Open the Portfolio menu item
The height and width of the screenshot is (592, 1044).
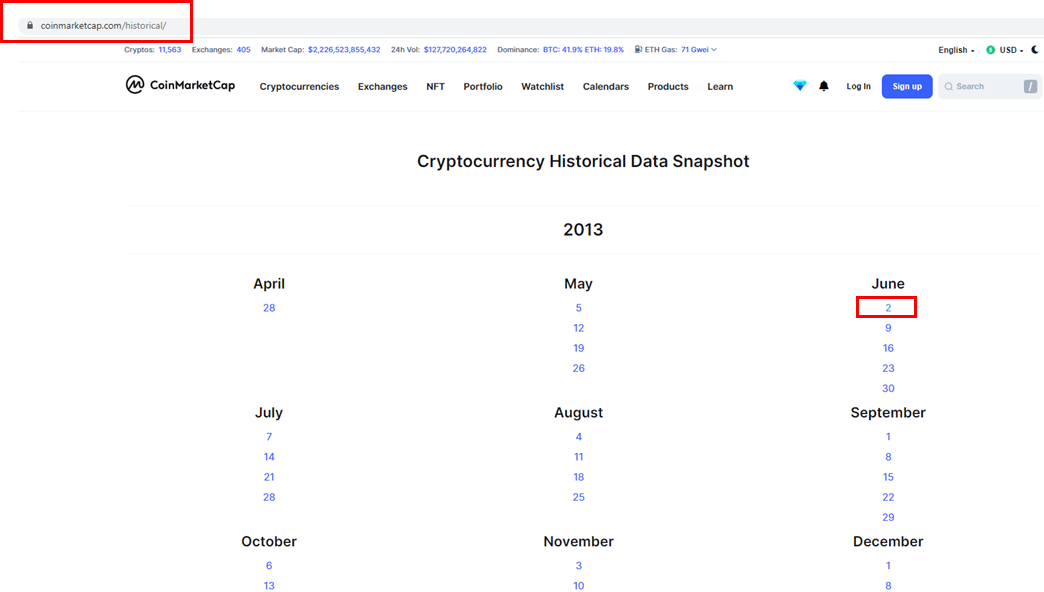pyautogui.click(x=483, y=86)
